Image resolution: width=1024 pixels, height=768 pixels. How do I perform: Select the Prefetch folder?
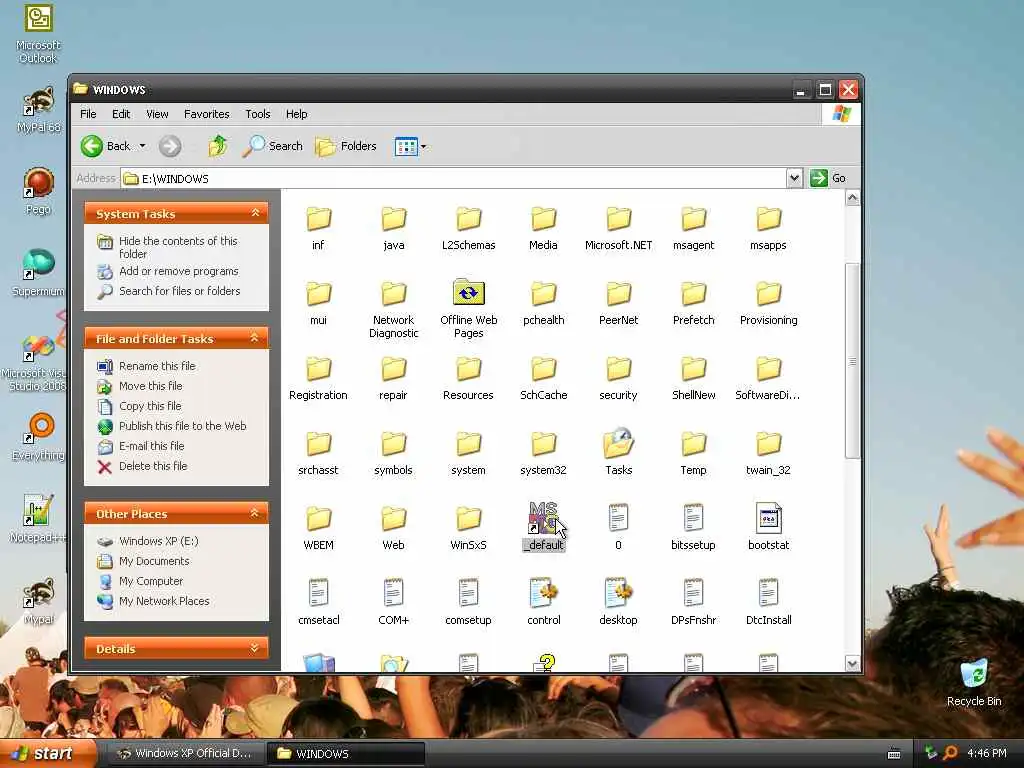pos(694,302)
